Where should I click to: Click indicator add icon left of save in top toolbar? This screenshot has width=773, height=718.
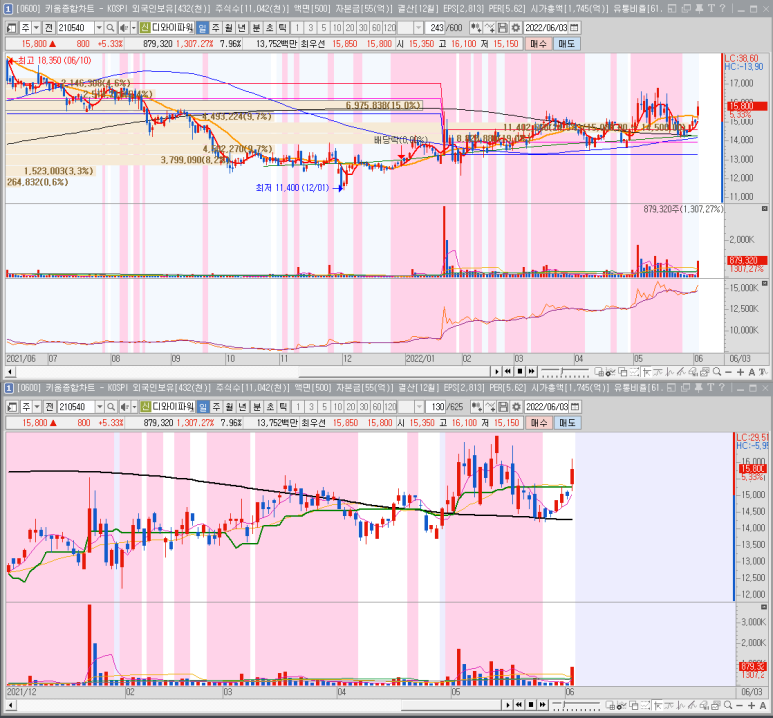pyautogui.click(x=476, y=28)
